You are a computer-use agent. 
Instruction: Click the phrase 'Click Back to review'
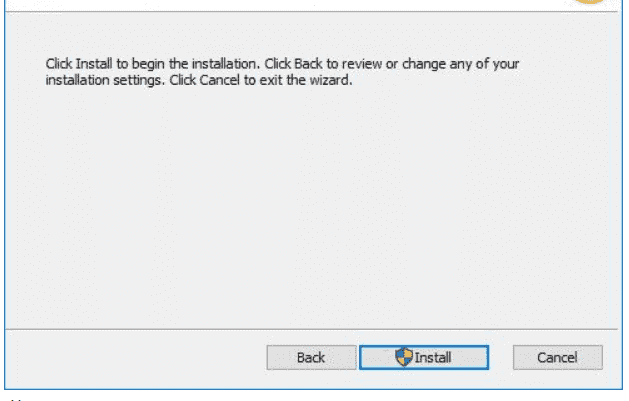click(x=323, y=64)
